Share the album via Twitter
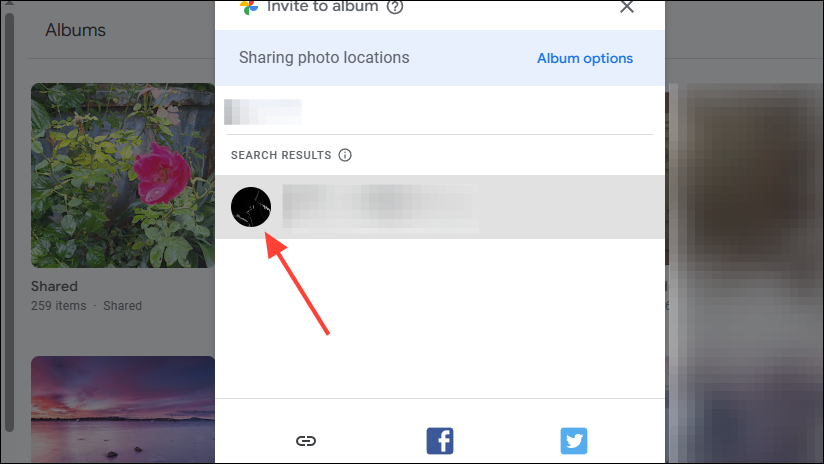The height and width of the screenshot is (464, 824). (x=574, y=440)
